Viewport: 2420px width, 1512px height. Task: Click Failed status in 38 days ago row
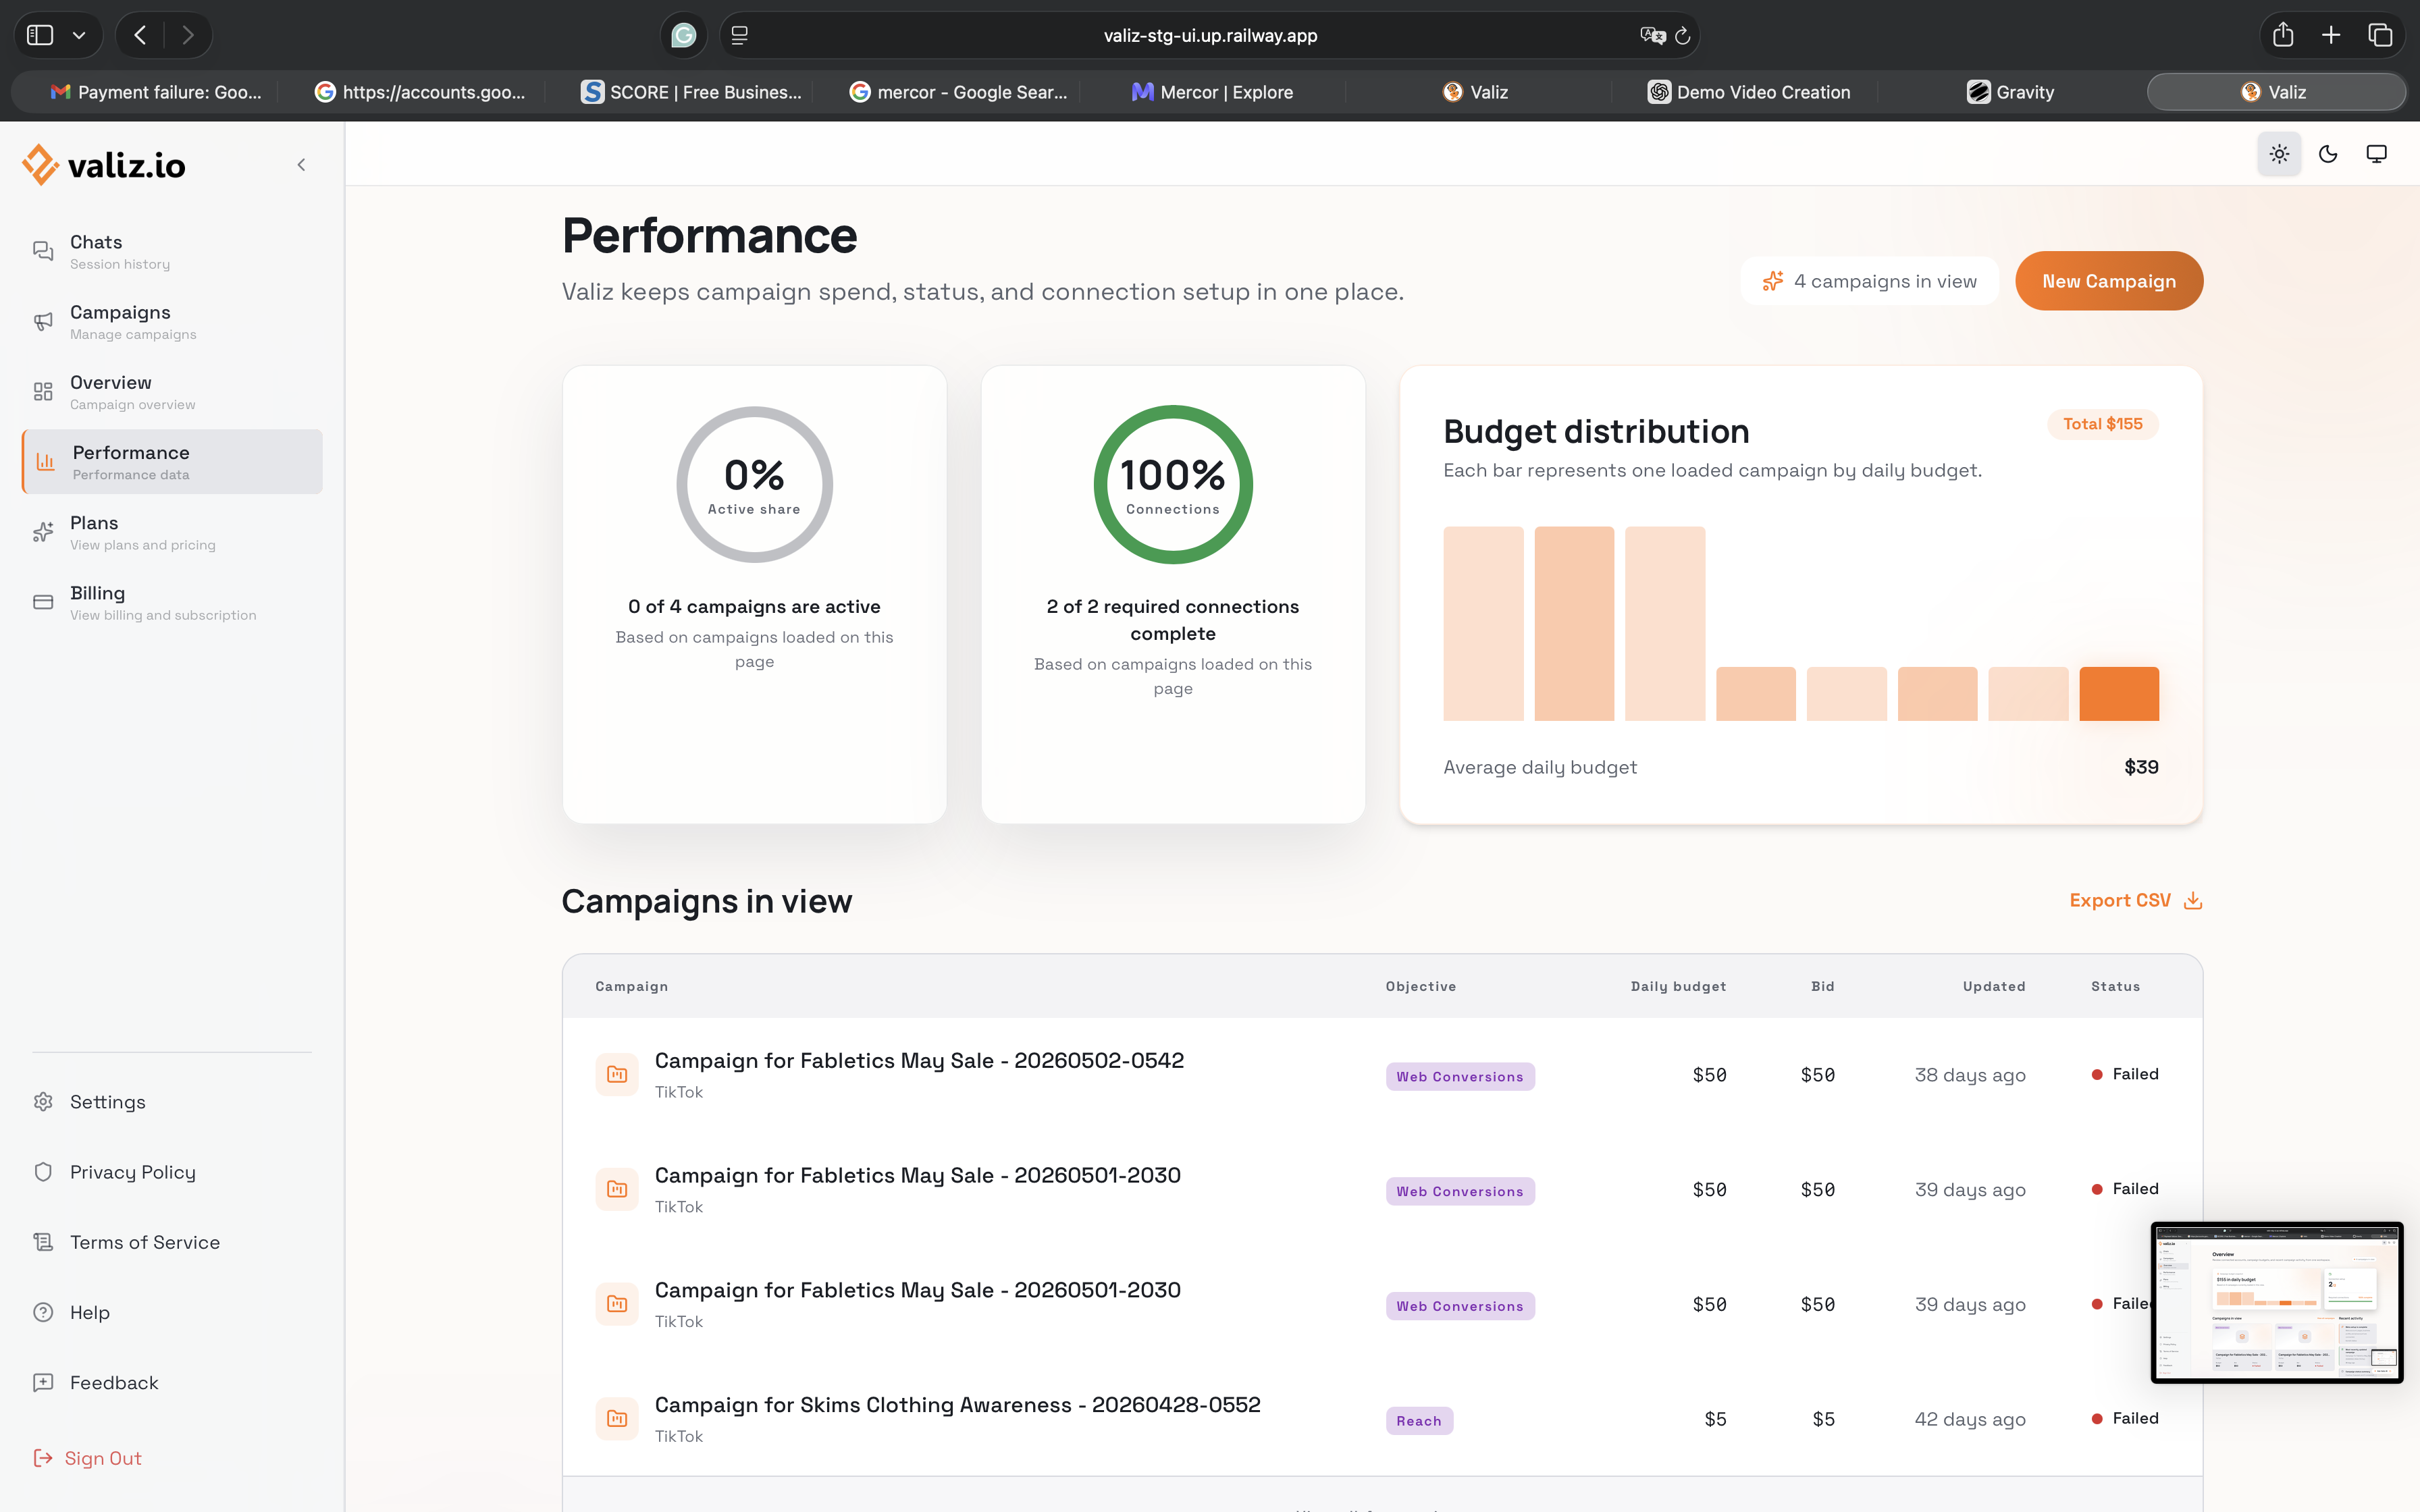pos(2125,1074)
